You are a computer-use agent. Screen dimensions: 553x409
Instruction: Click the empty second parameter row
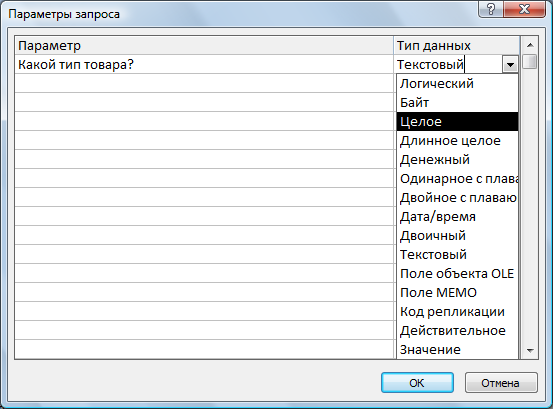(204, 84)
